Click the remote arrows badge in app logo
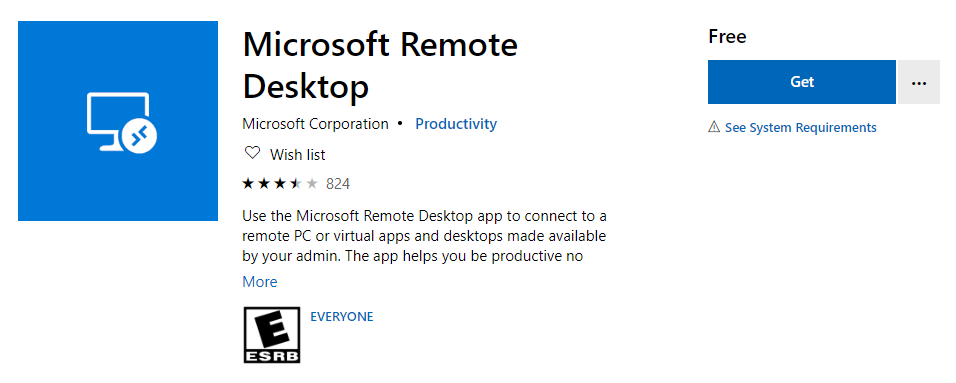 (140, 135)
